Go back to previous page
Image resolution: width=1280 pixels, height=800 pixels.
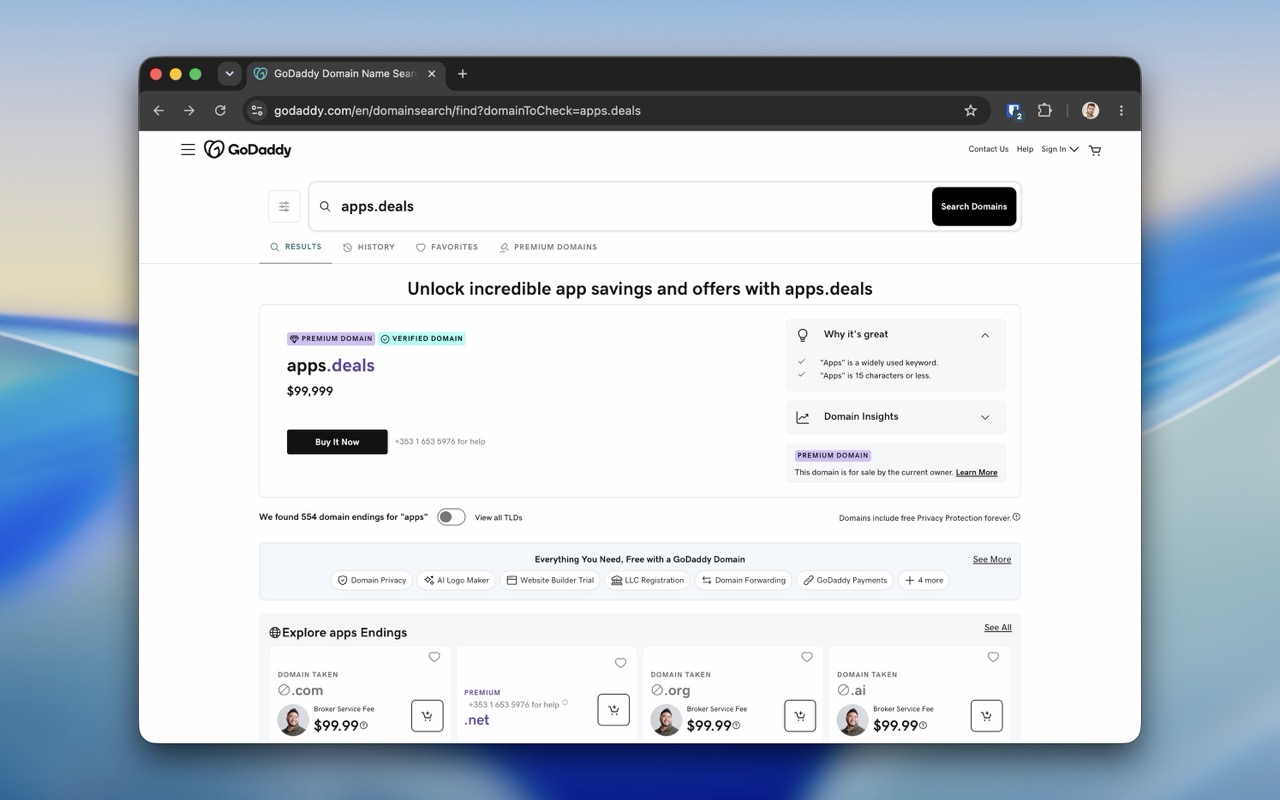[158, 110]
